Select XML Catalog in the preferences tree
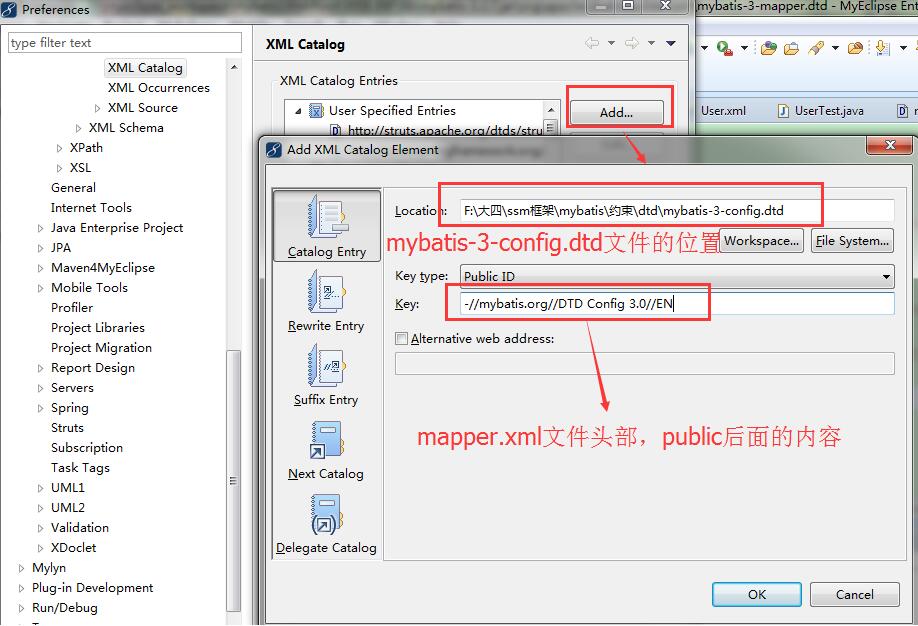Image resolution: width=918 pixels, height=626 pixels. (145, 68)
